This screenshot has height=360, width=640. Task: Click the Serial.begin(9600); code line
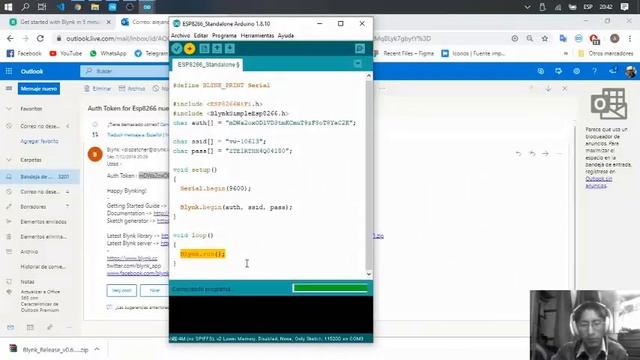click(x=216, y=188)
